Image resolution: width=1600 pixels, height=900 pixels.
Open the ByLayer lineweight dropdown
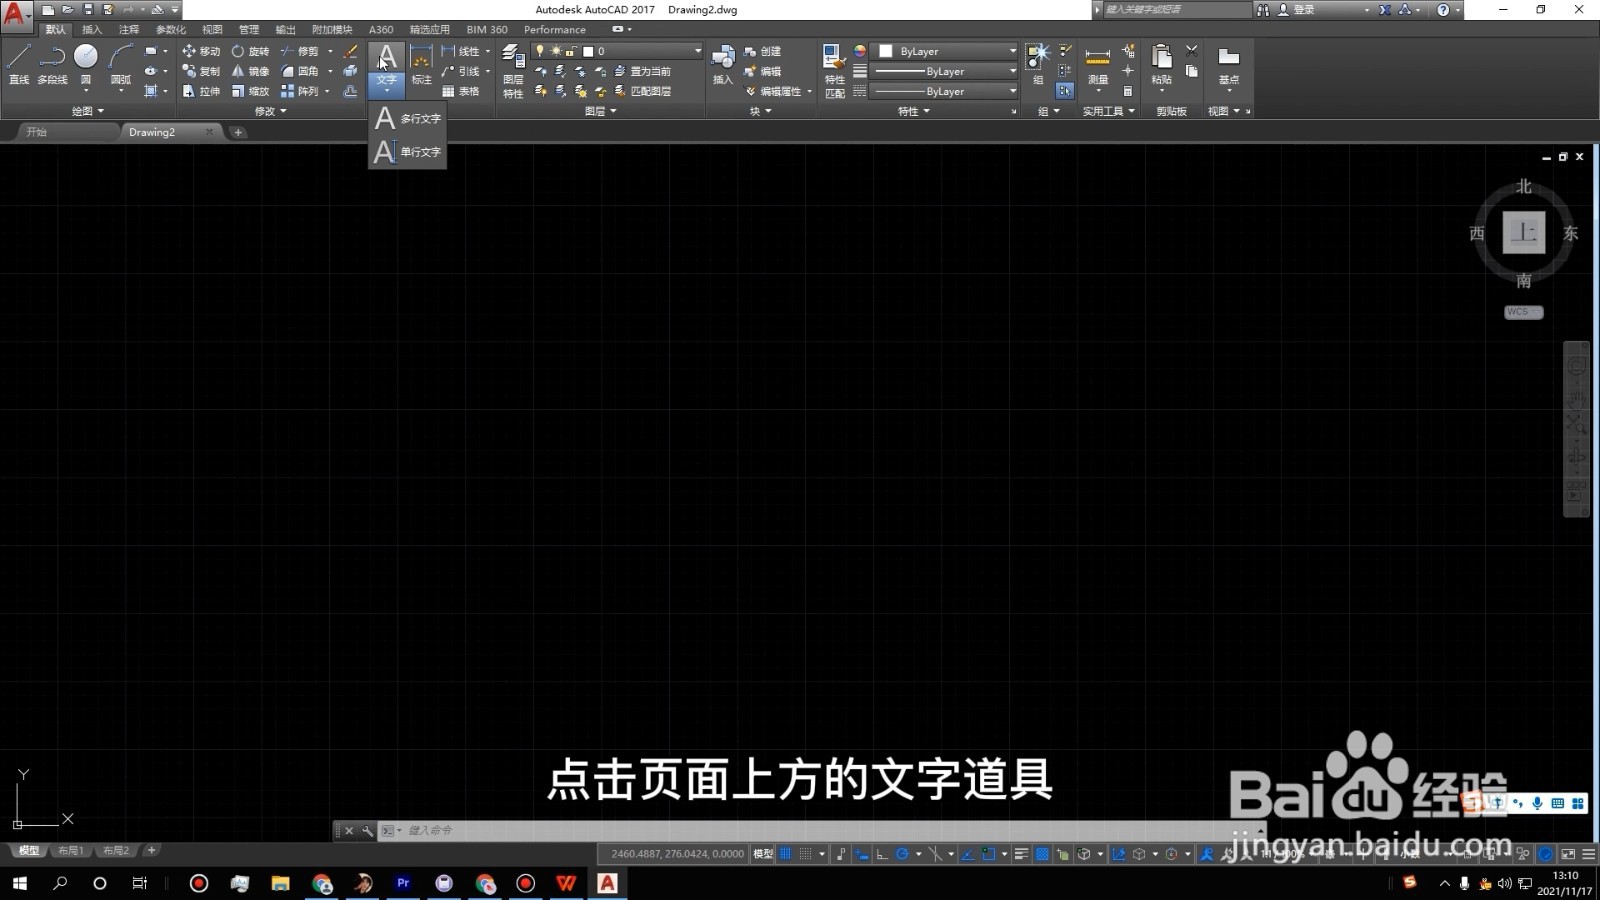point(945,71)
